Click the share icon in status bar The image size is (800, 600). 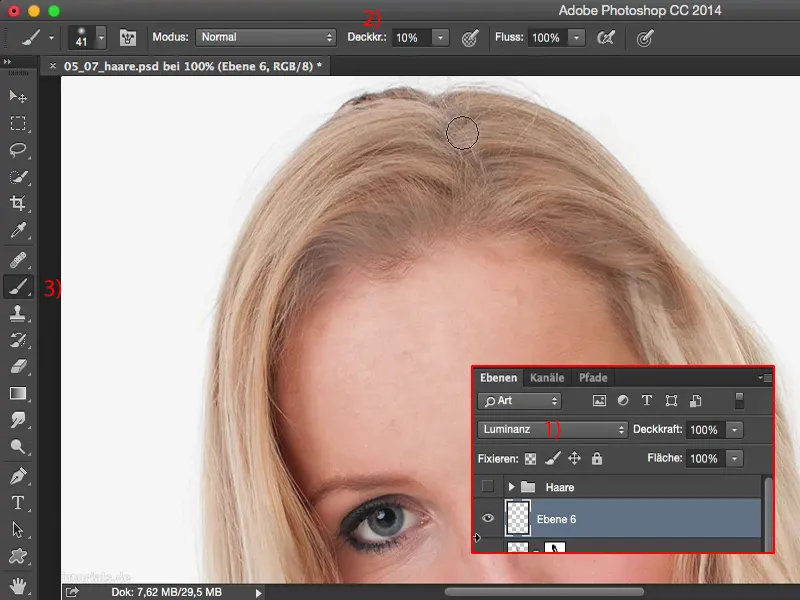(72, 592)
